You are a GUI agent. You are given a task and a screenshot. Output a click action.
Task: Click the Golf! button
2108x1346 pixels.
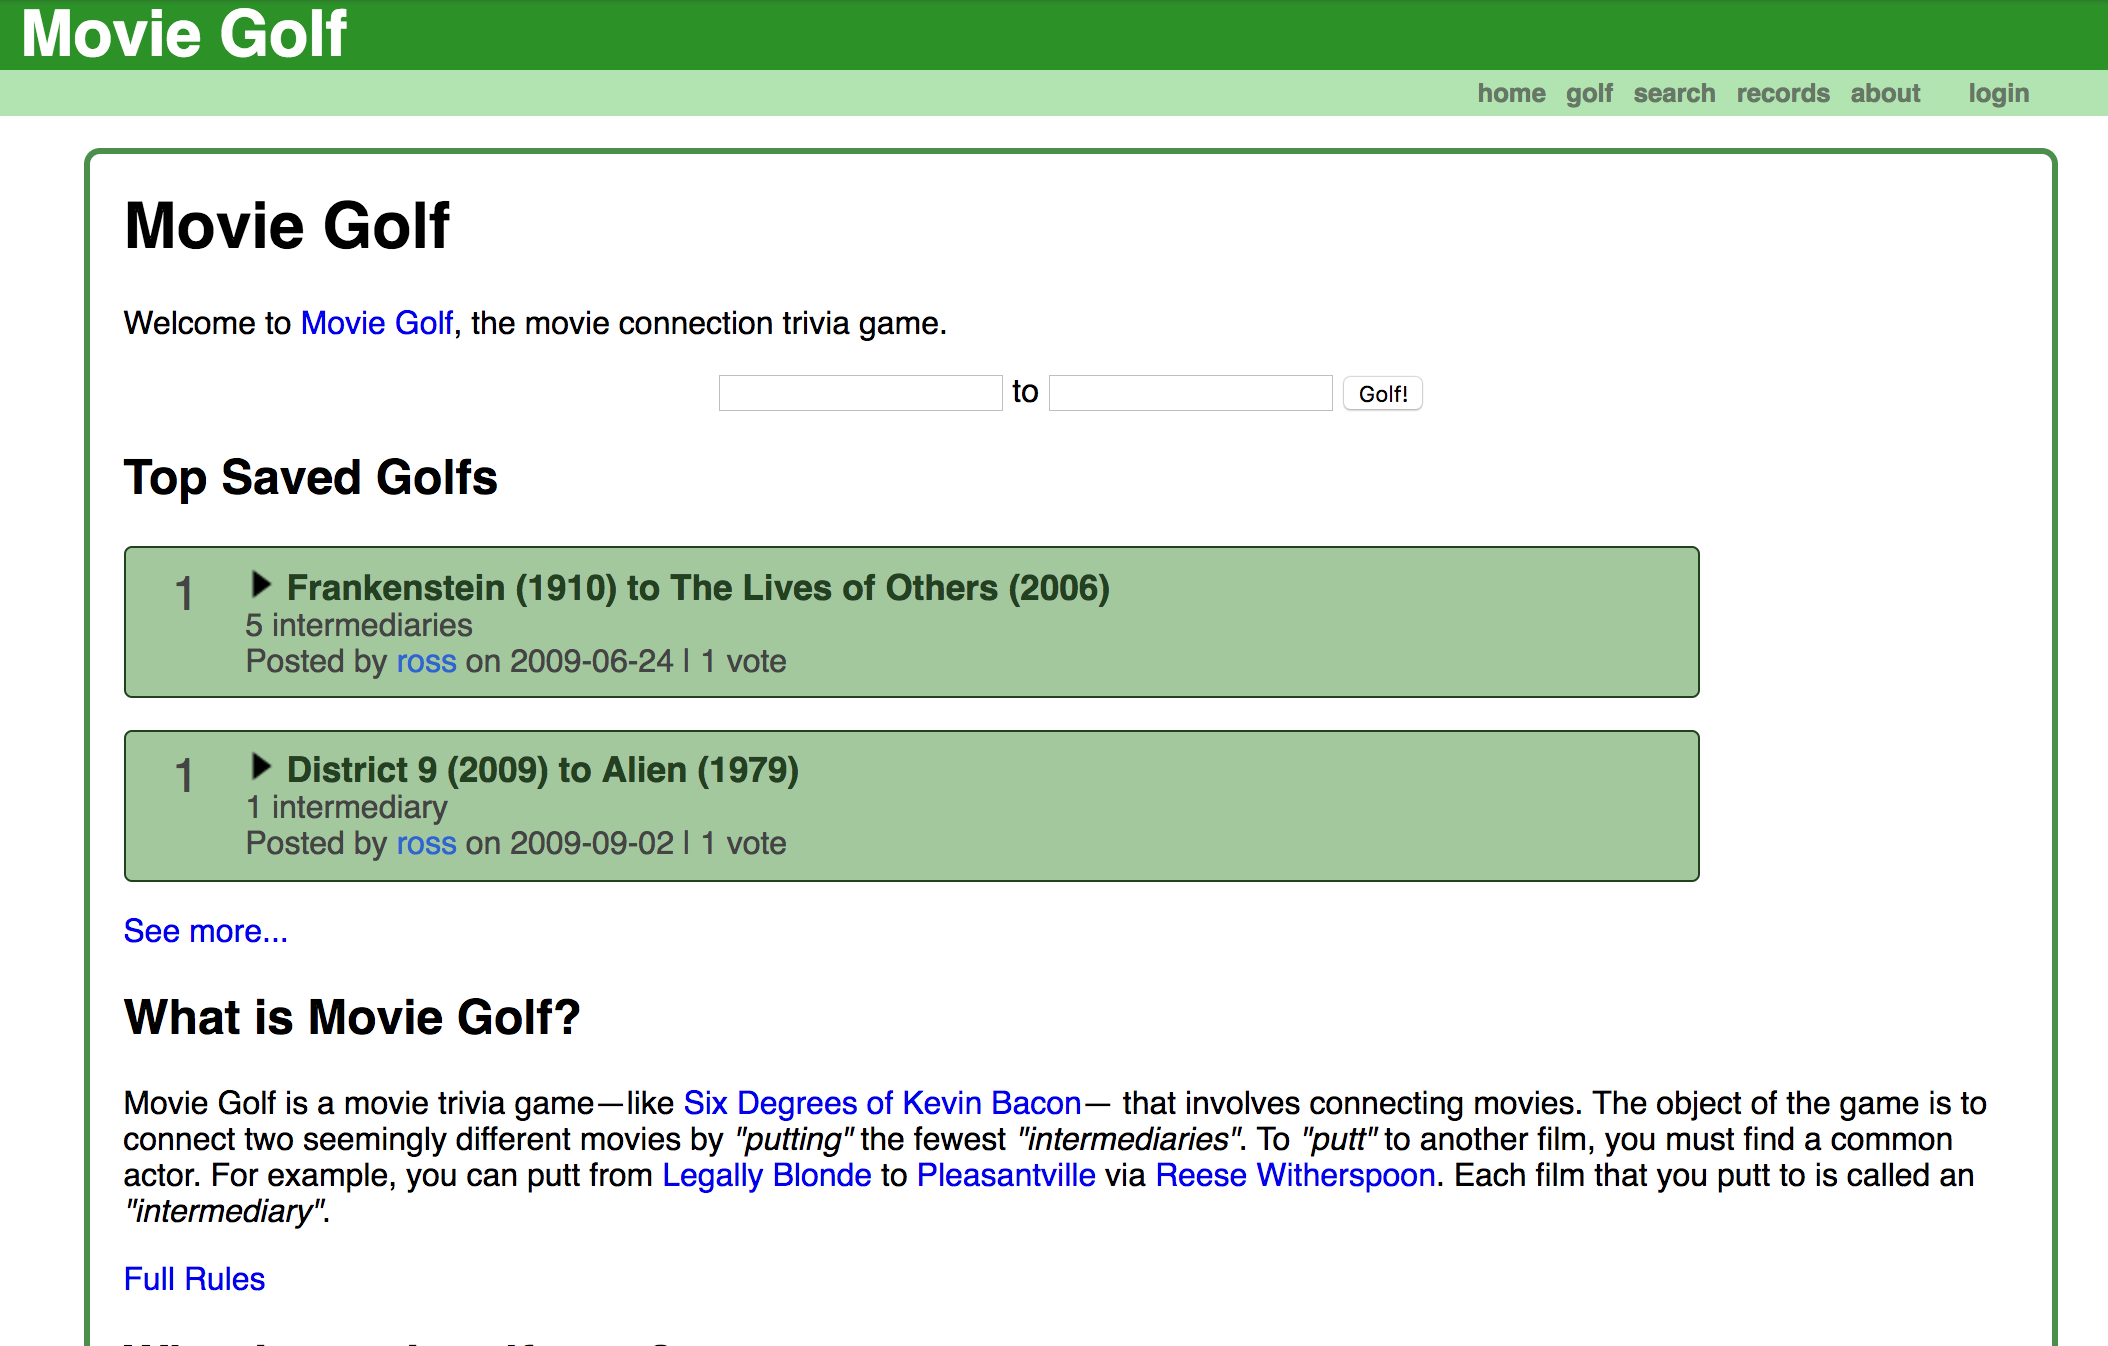[x=1382, y=394]
